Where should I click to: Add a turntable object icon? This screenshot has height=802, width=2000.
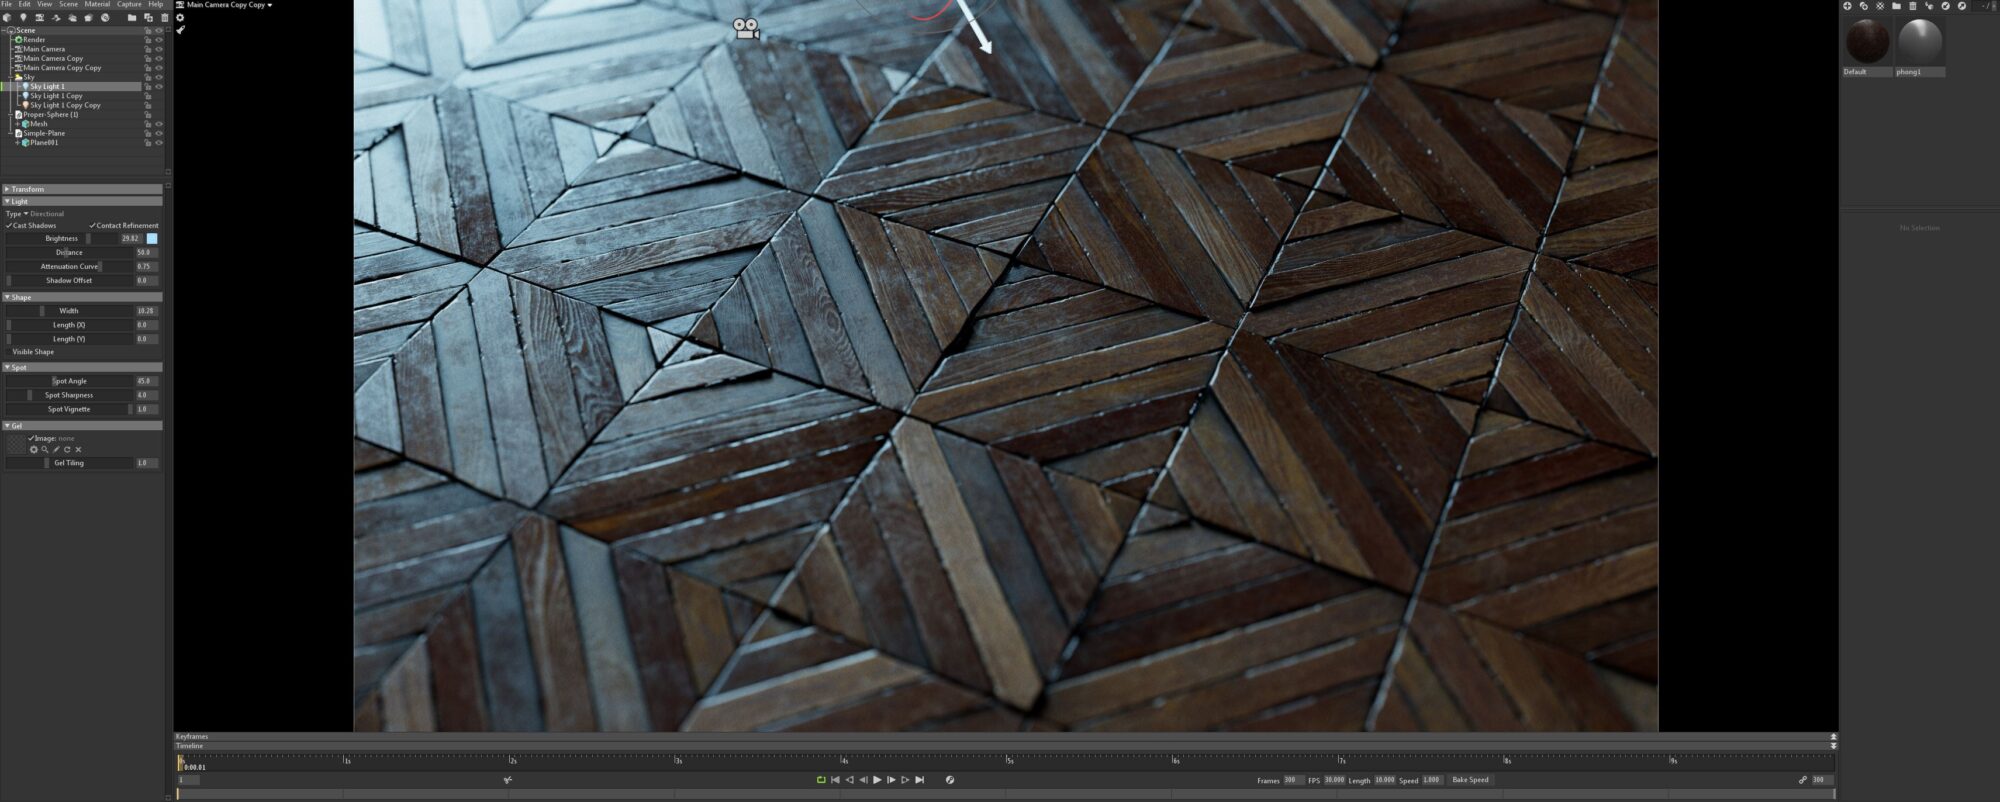point(105,17)
